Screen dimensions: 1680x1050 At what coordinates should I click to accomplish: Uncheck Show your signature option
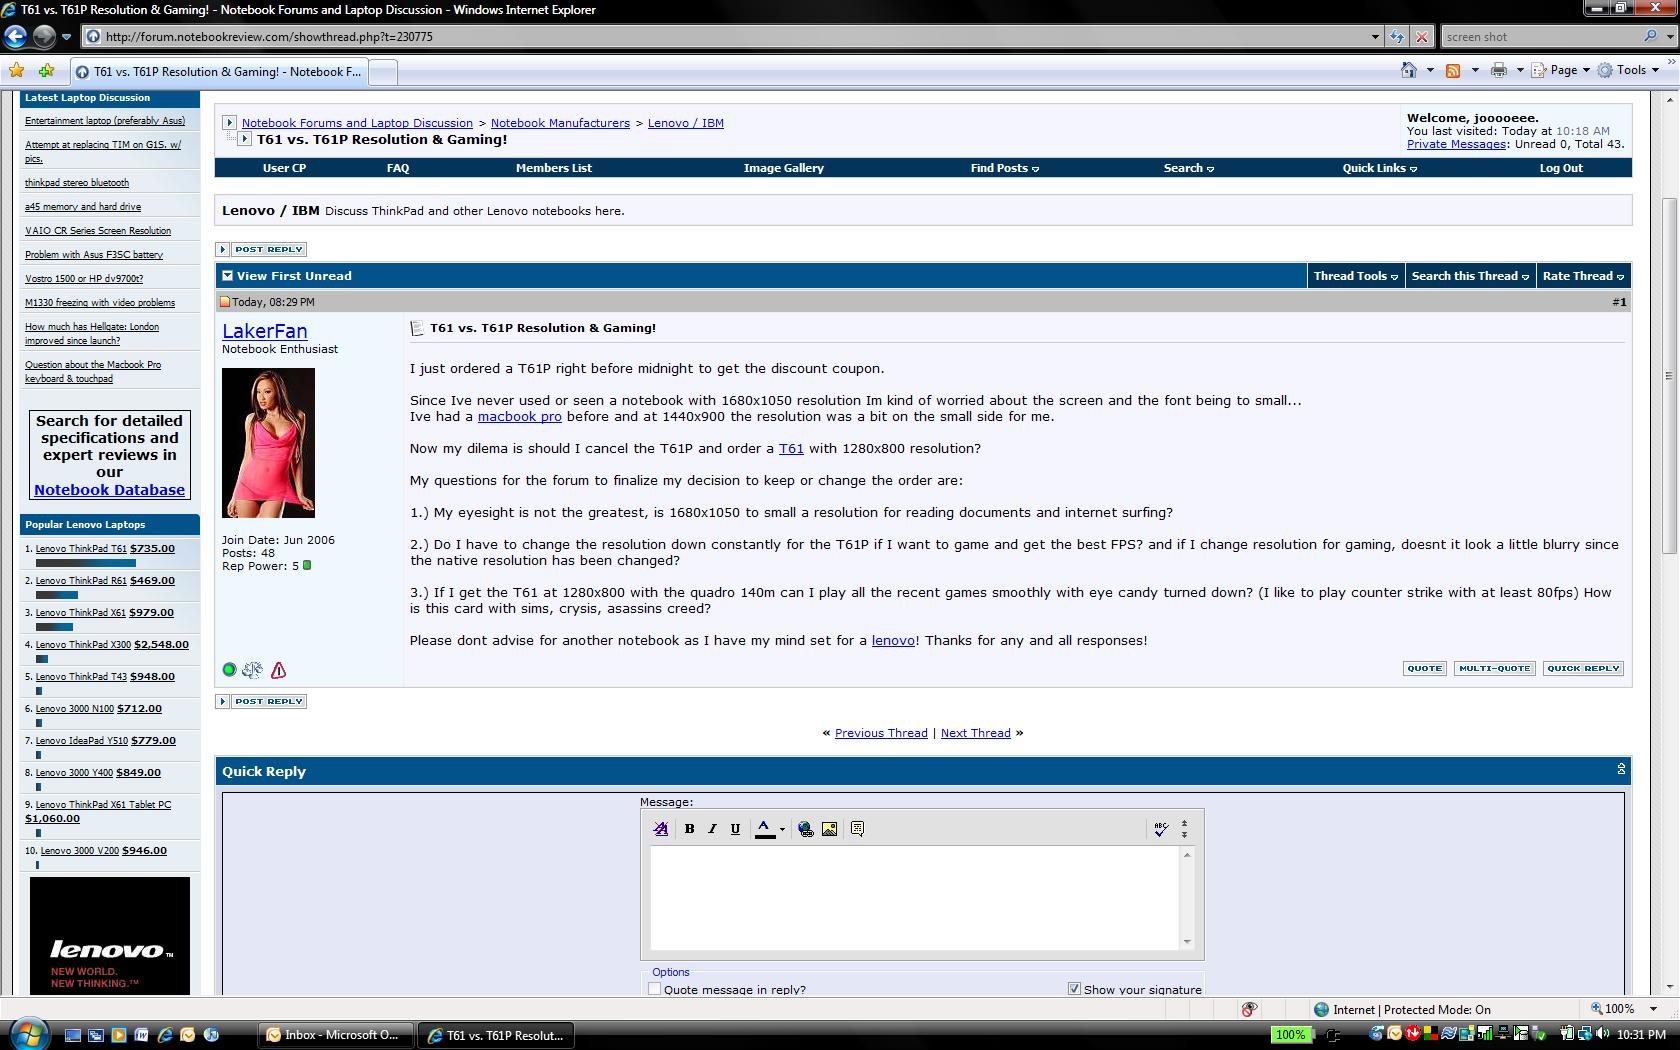tap(1074, 988)
